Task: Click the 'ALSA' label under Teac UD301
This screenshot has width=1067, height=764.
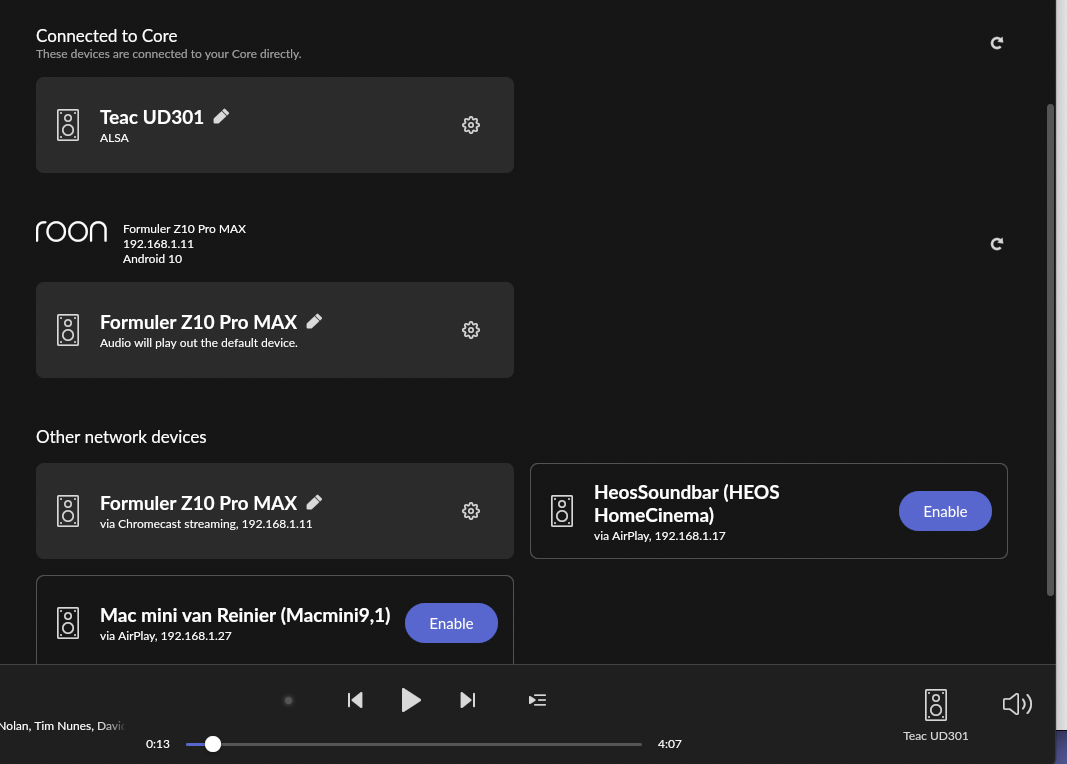Action: [x=114, y=138]
